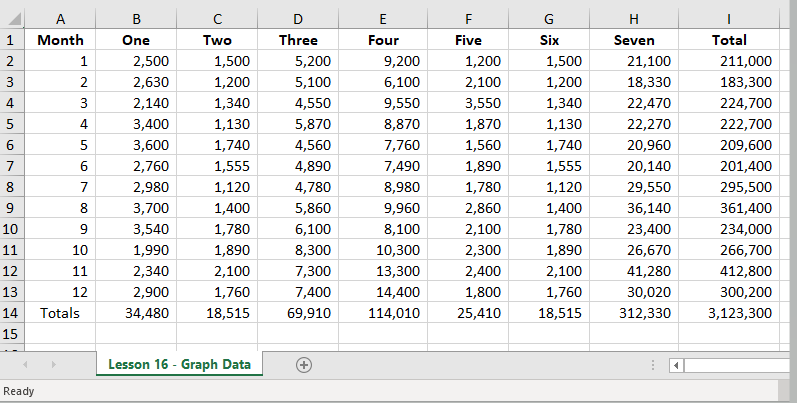
Task: Select cell containing 3,123,300
Action: (729, 313)
